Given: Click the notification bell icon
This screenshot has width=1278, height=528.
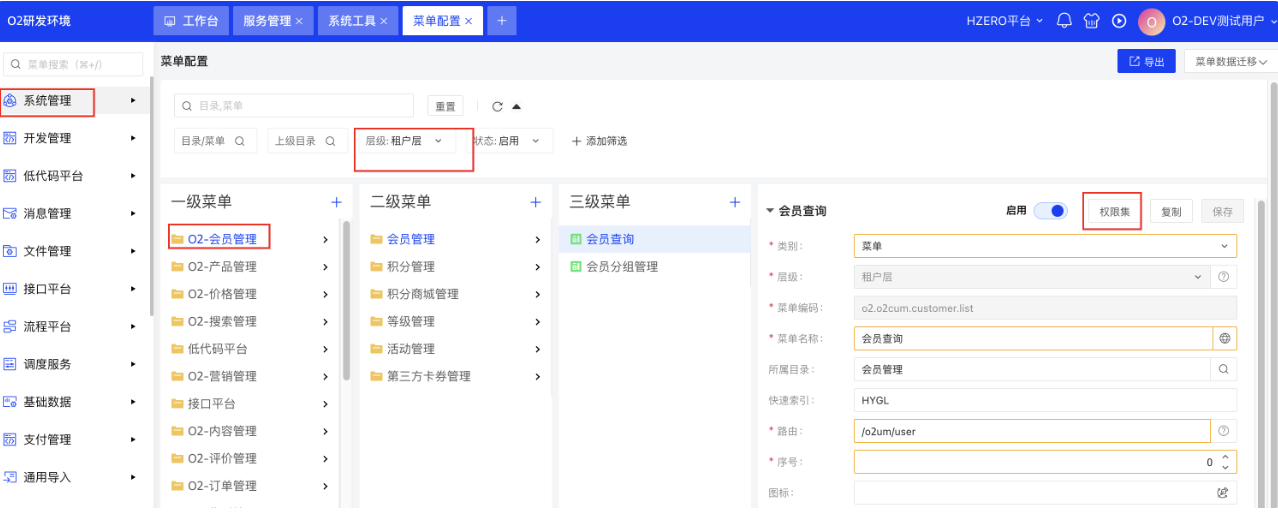Looking at the screenshot, I should coord(1064,21).
